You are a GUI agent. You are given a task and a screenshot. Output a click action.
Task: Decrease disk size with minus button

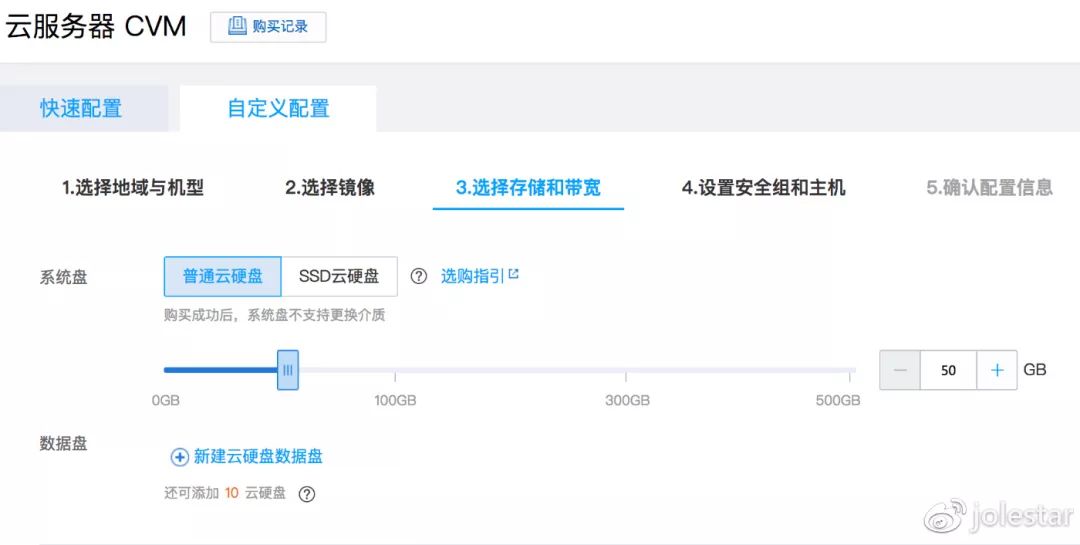[x=900, y=370]
